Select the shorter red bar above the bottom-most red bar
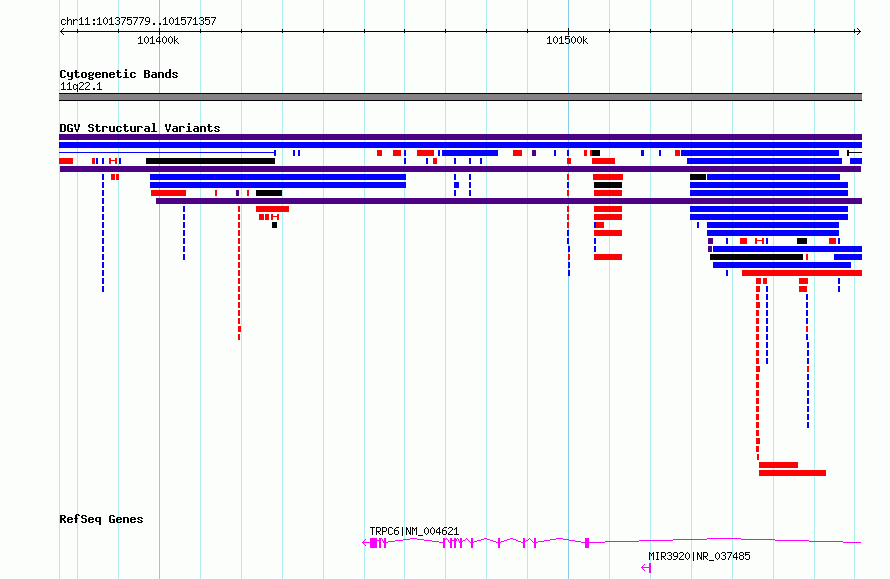The width and height of the screenshot is (890, 579). coord(778,465)
